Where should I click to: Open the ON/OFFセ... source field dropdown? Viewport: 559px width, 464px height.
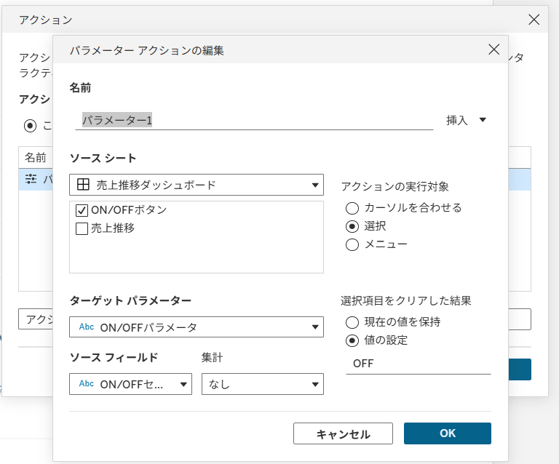pyautogui.click(x=130, y=384)
